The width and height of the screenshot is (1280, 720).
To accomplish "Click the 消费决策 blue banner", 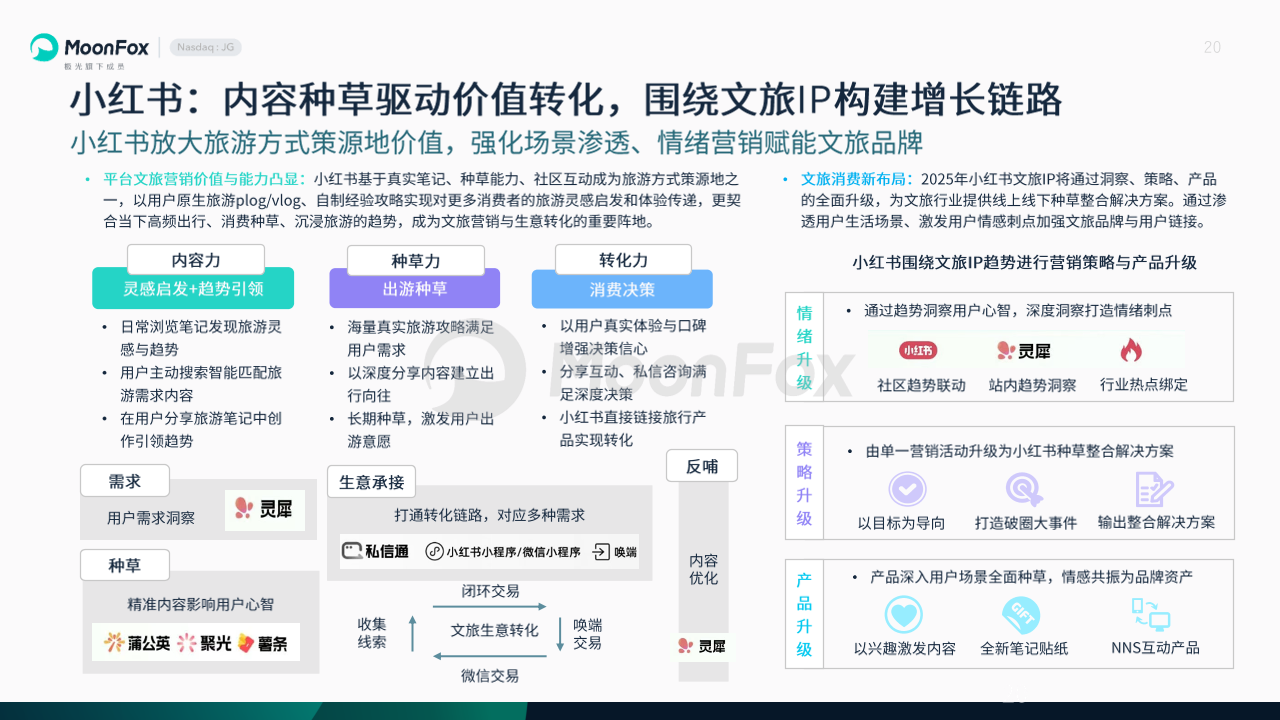I will [622, 288].
